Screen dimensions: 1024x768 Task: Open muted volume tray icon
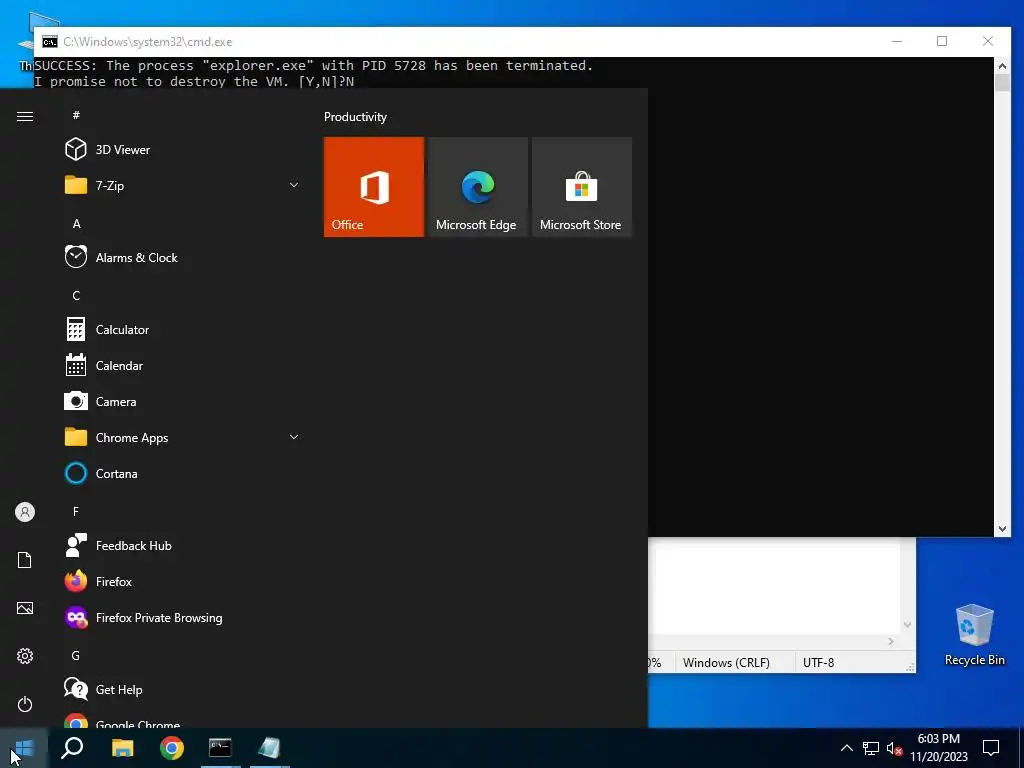[x=894, y=748]
